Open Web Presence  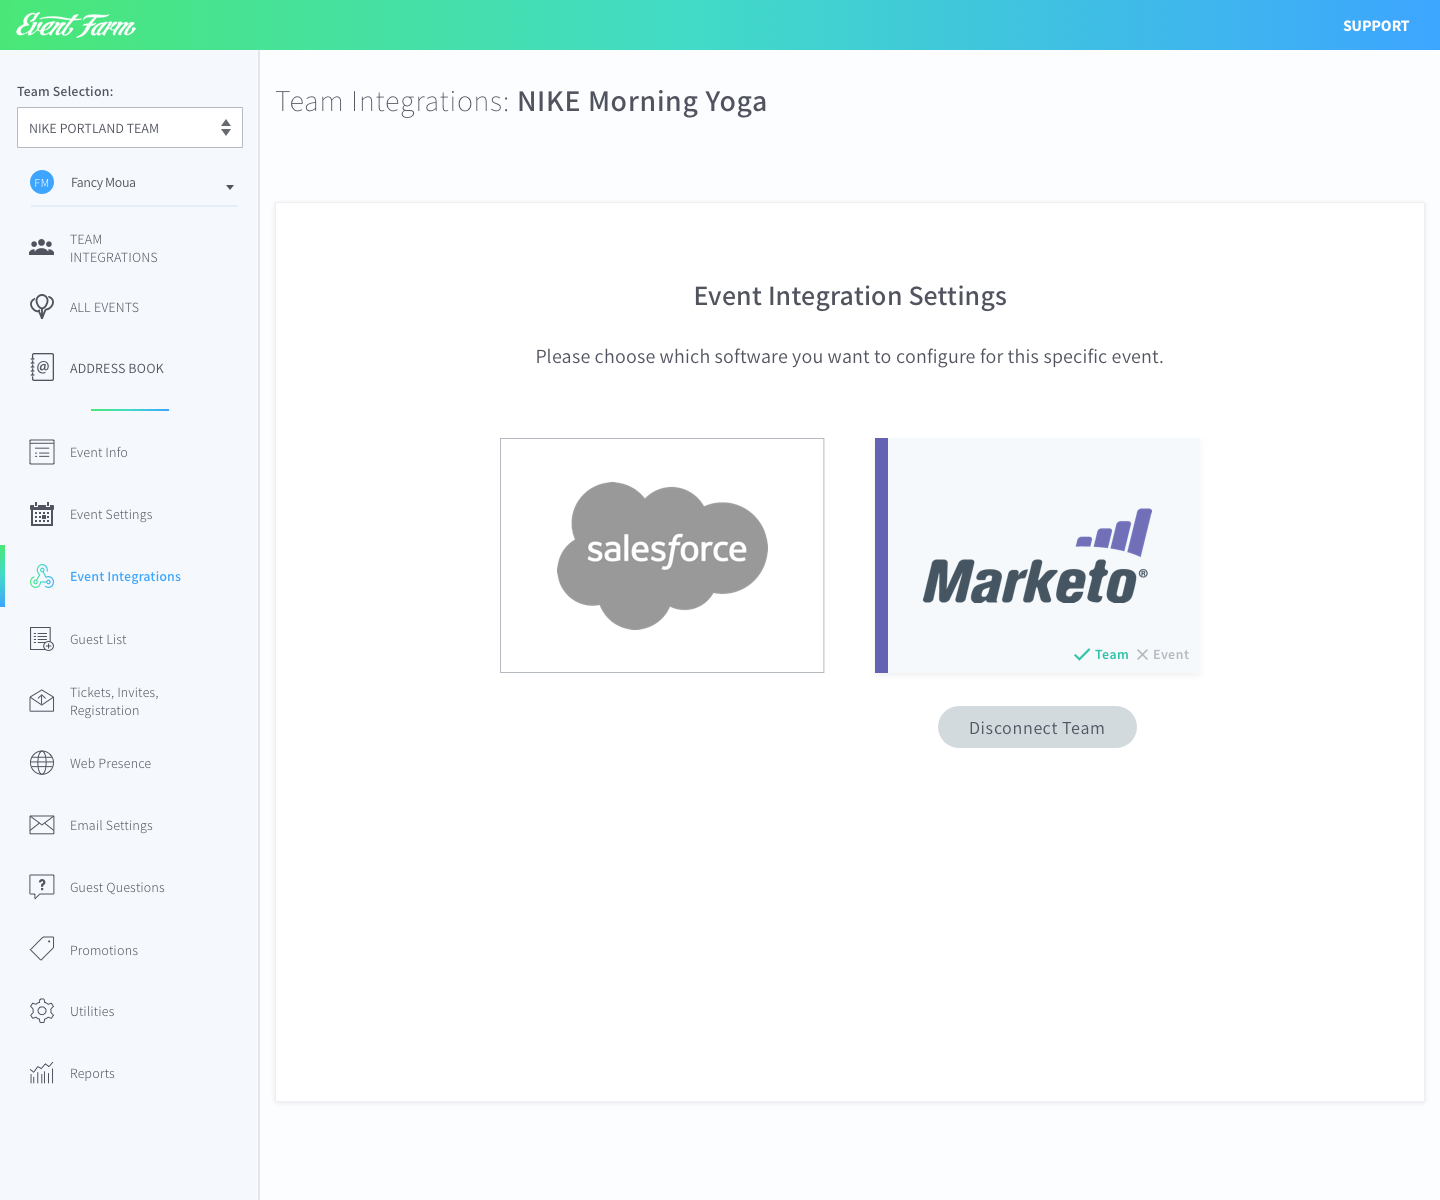tap(110, 763)
